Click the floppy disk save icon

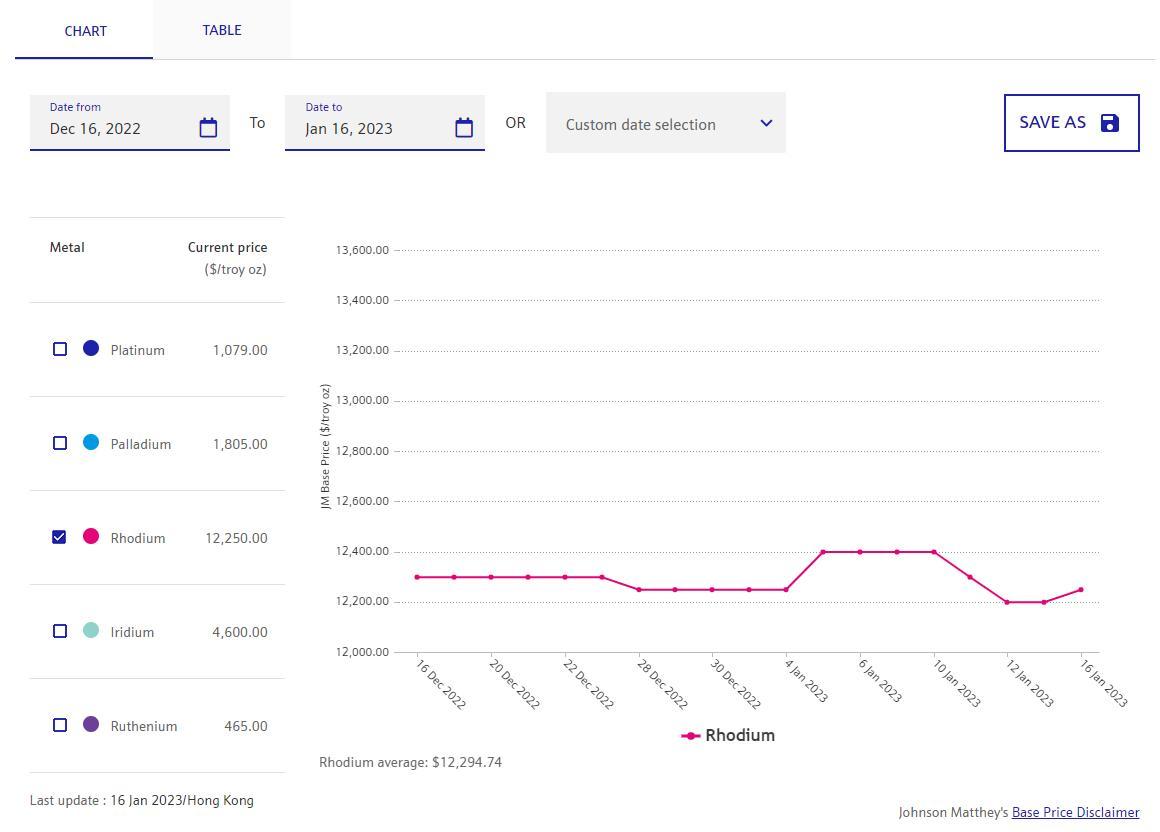coord(1110,123)
